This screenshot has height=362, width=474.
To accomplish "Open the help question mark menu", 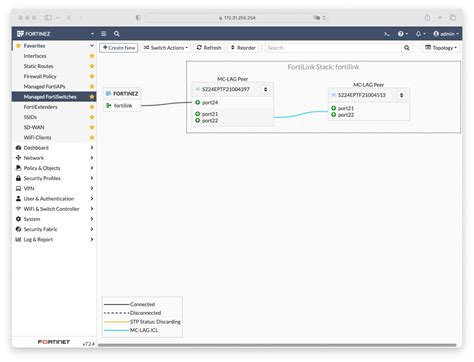I will tap(403, 34).
